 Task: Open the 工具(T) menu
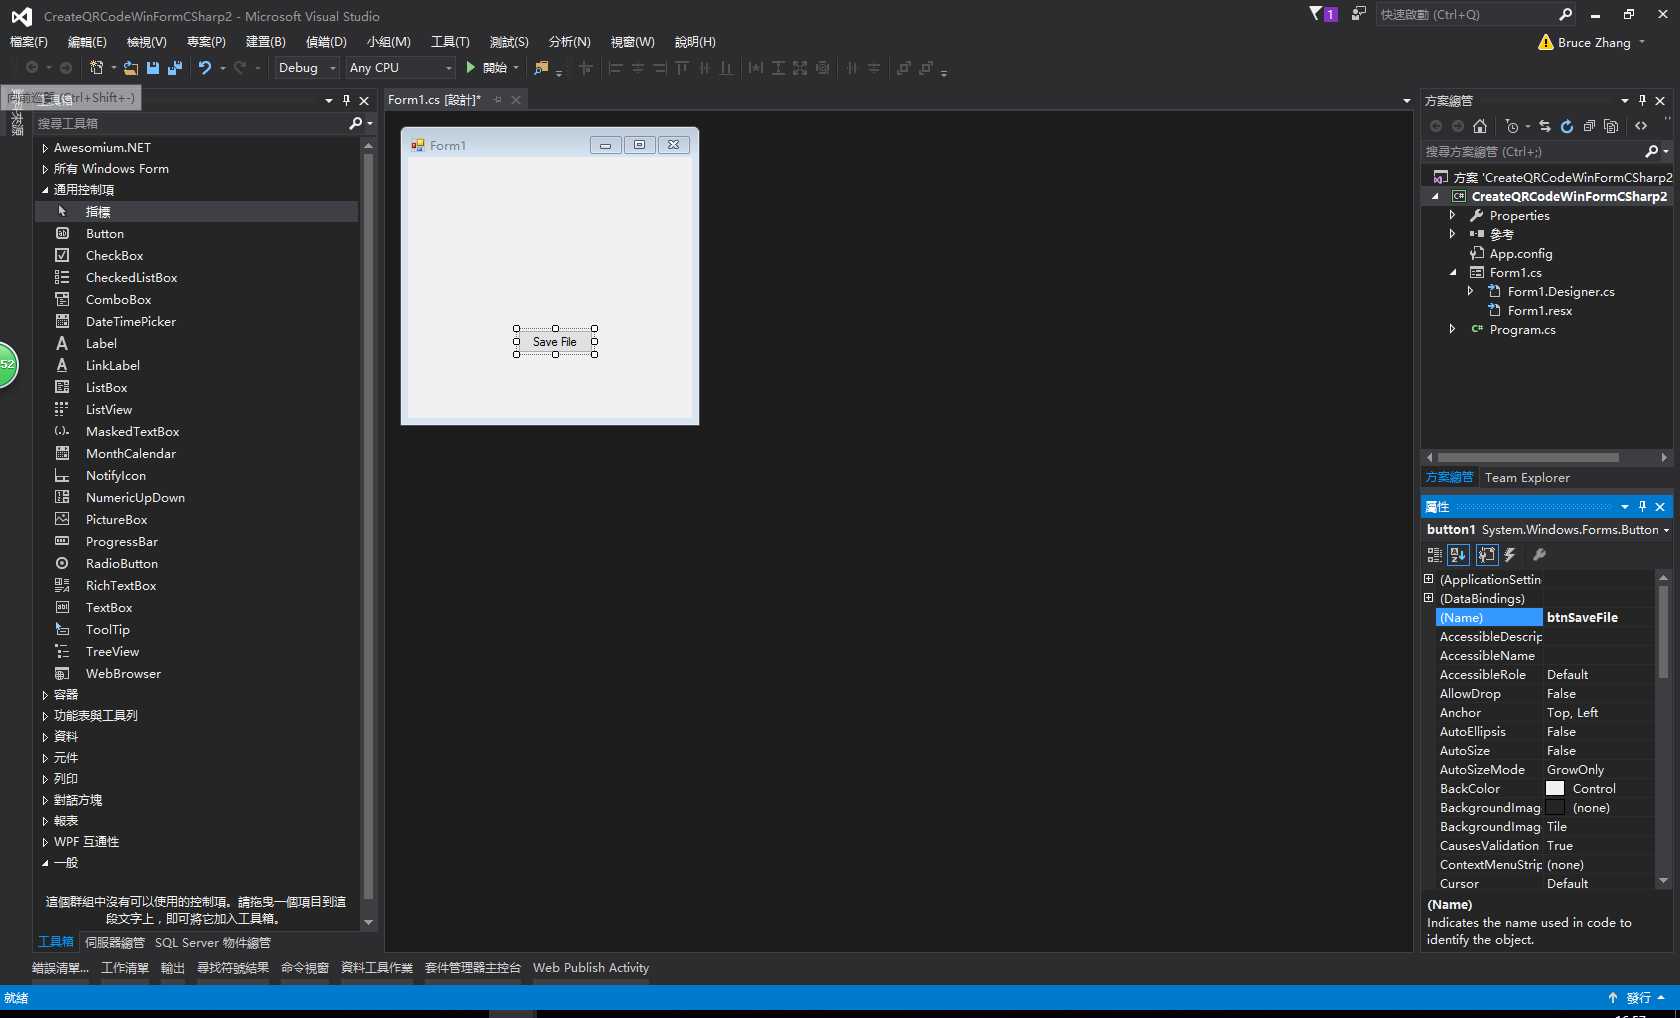point(450,42)
